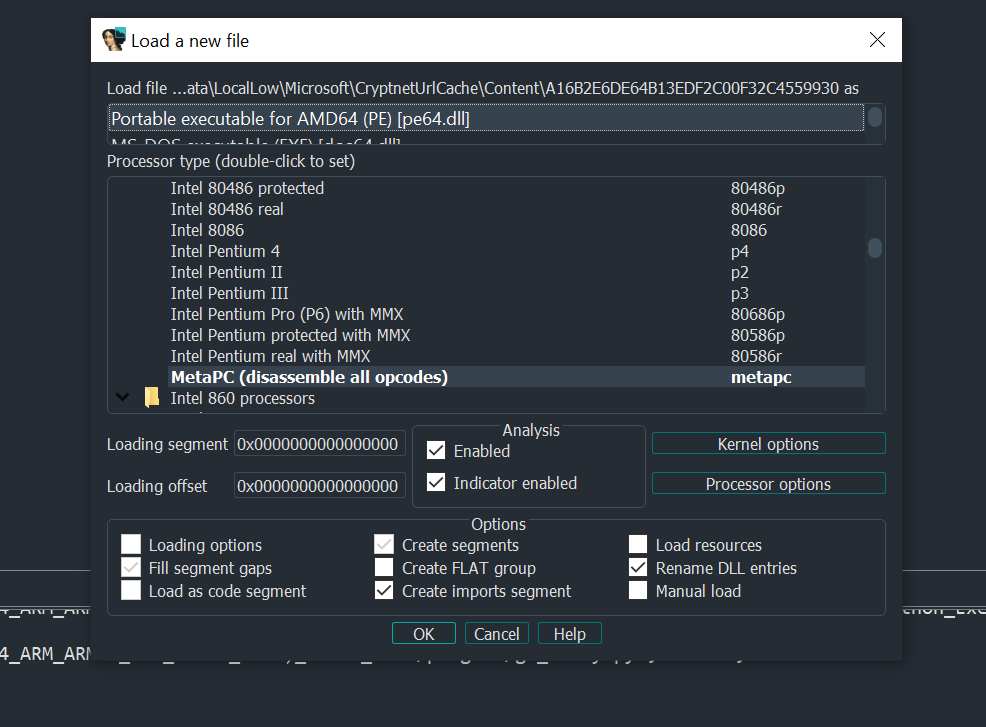The width and height of the screenshot is (986, 727).
Task: Uncheck Rename DLL entries
Action: [x=638, y=568]
